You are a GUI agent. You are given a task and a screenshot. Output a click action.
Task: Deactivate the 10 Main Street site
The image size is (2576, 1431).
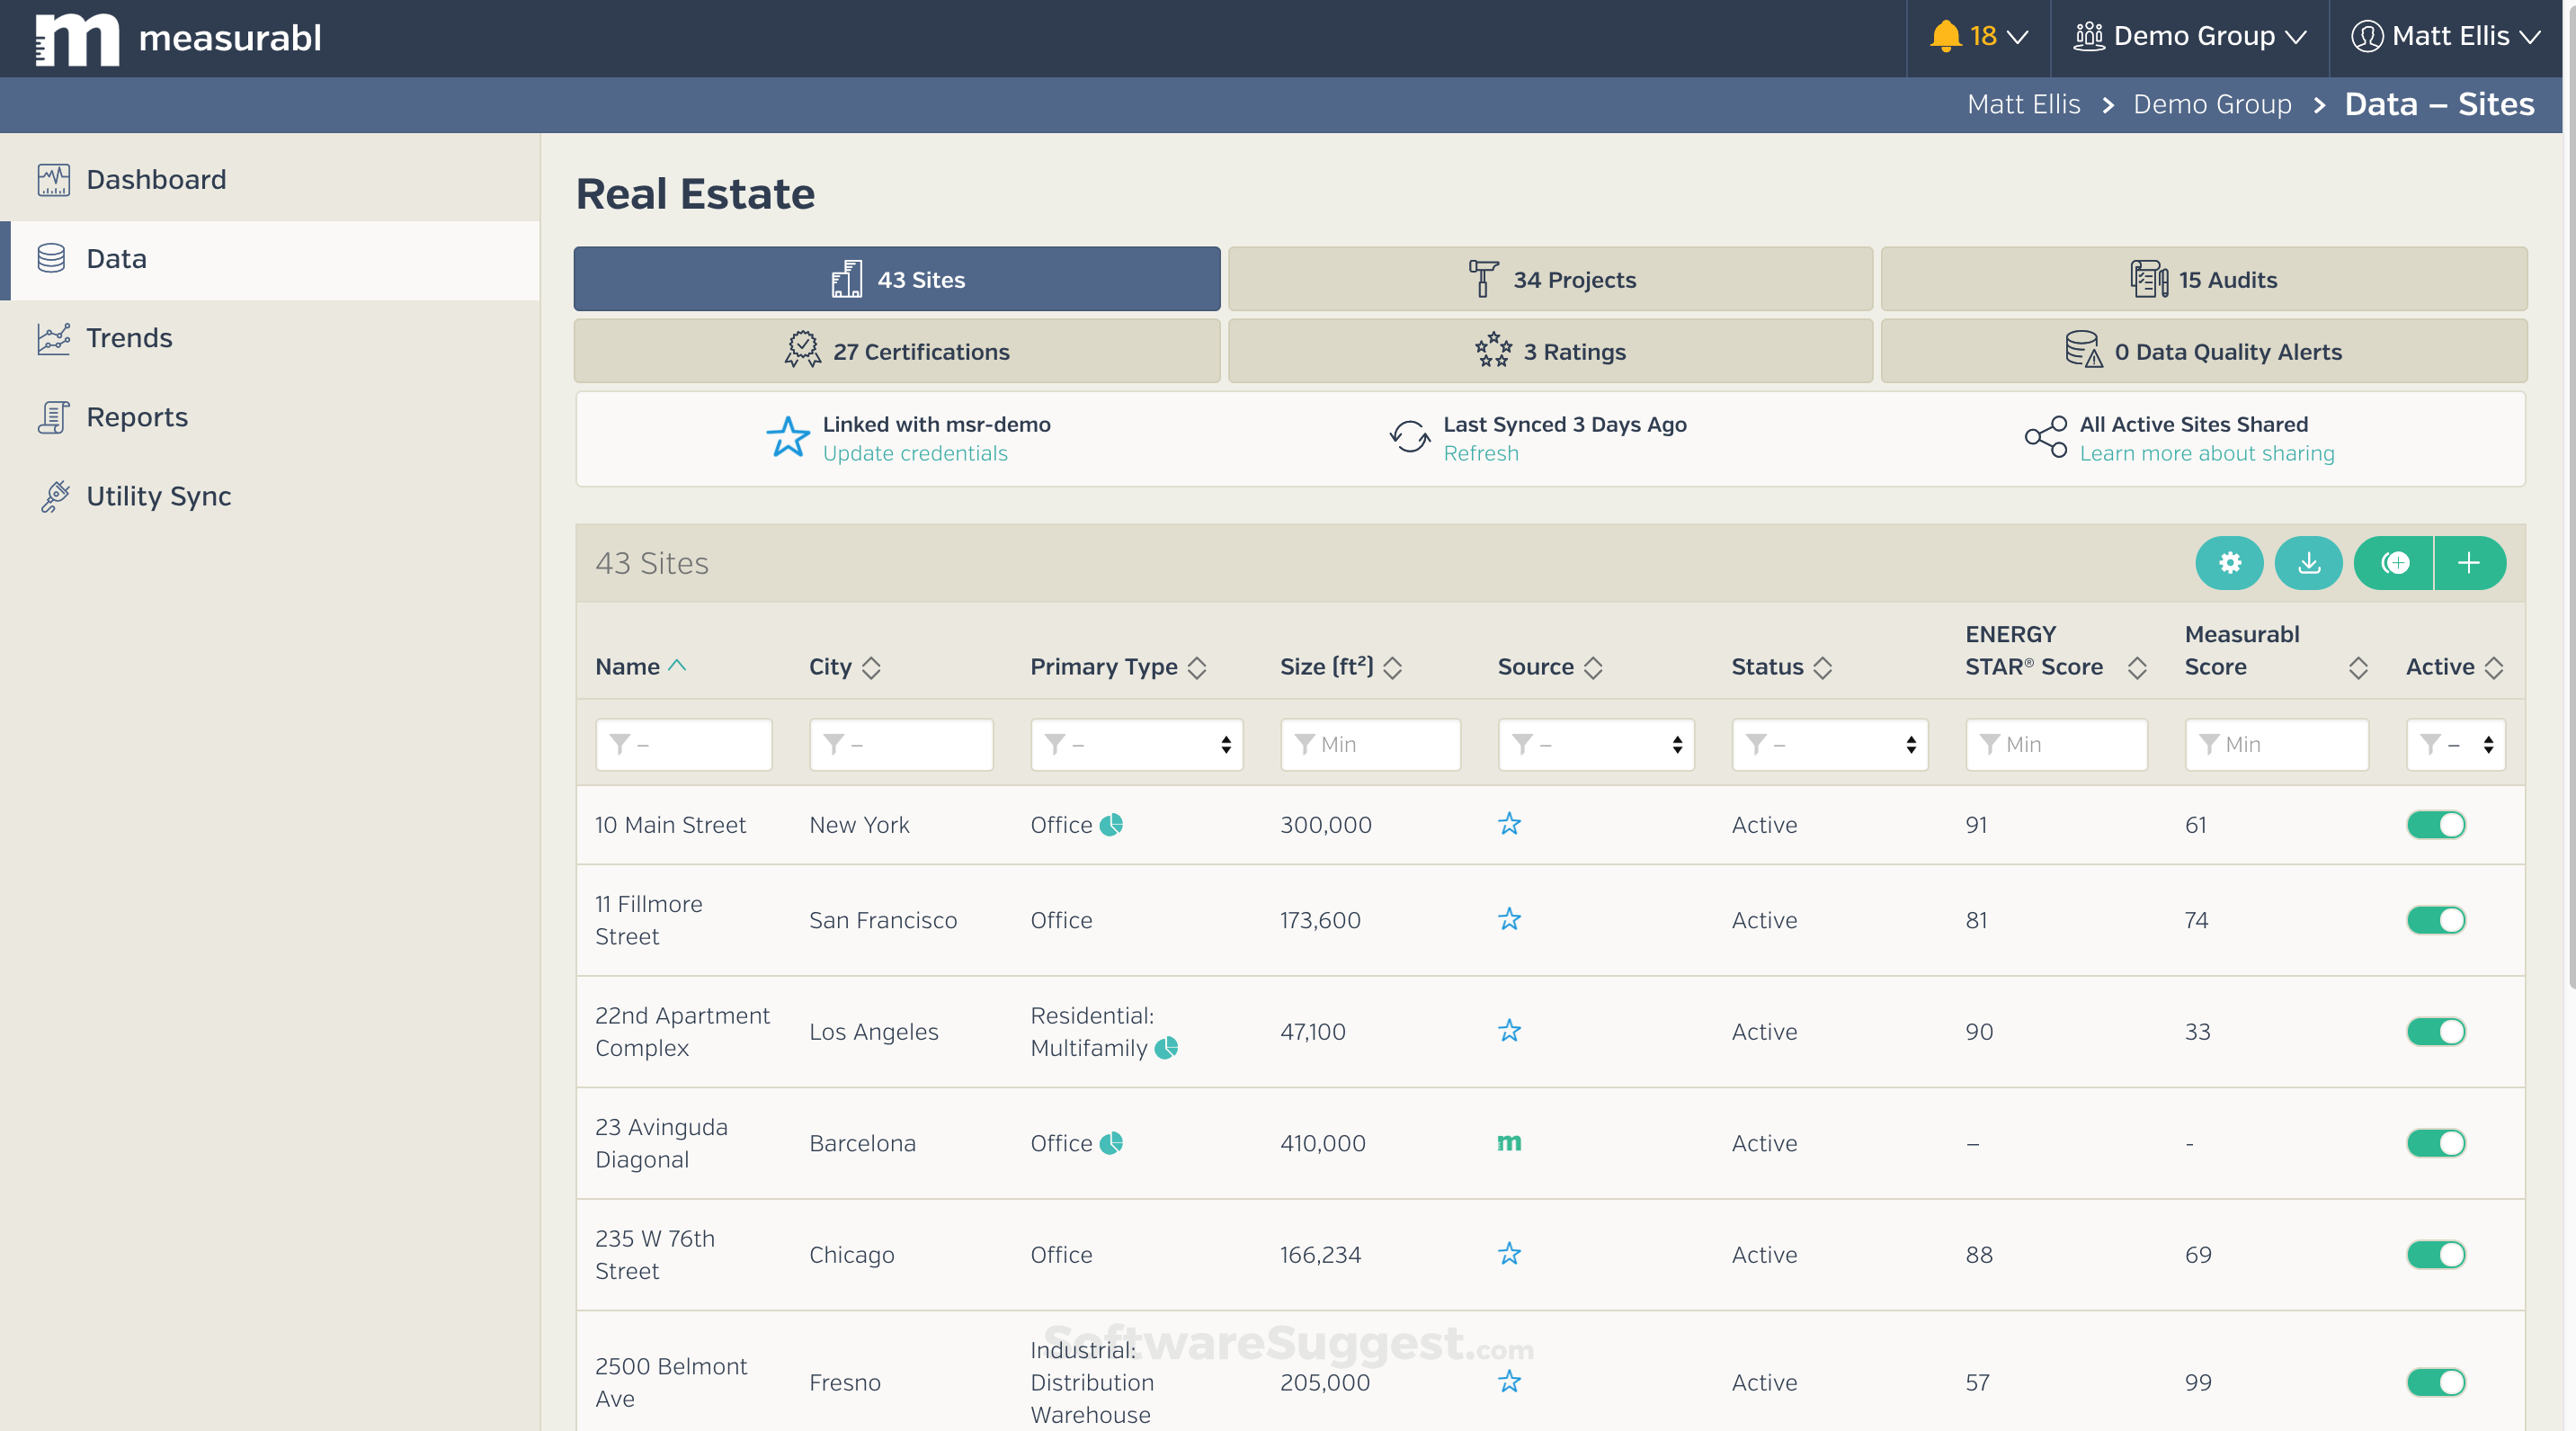pyautogui.click(x=2435, y=824)
